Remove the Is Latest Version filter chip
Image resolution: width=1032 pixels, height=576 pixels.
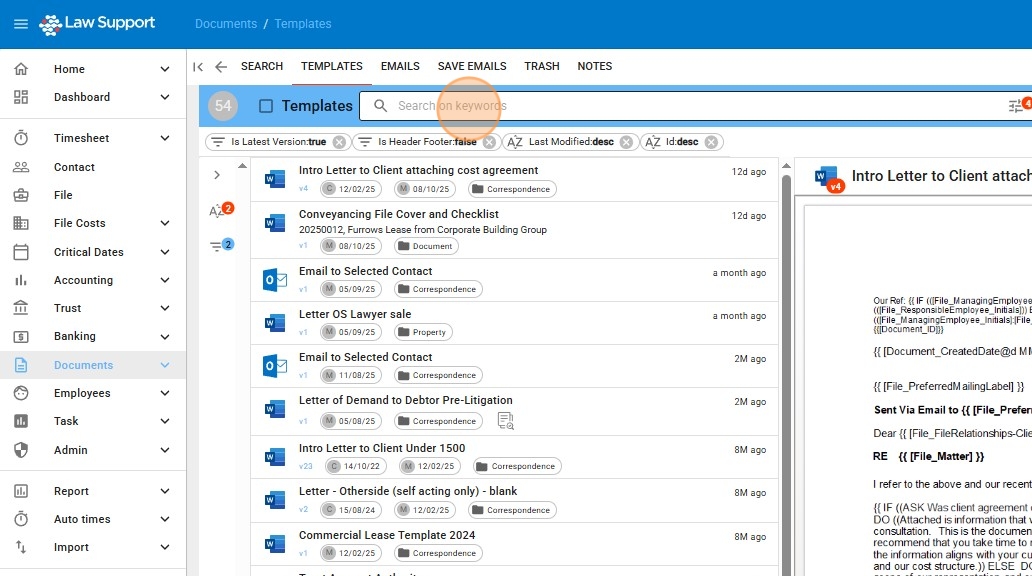point(339,142)
